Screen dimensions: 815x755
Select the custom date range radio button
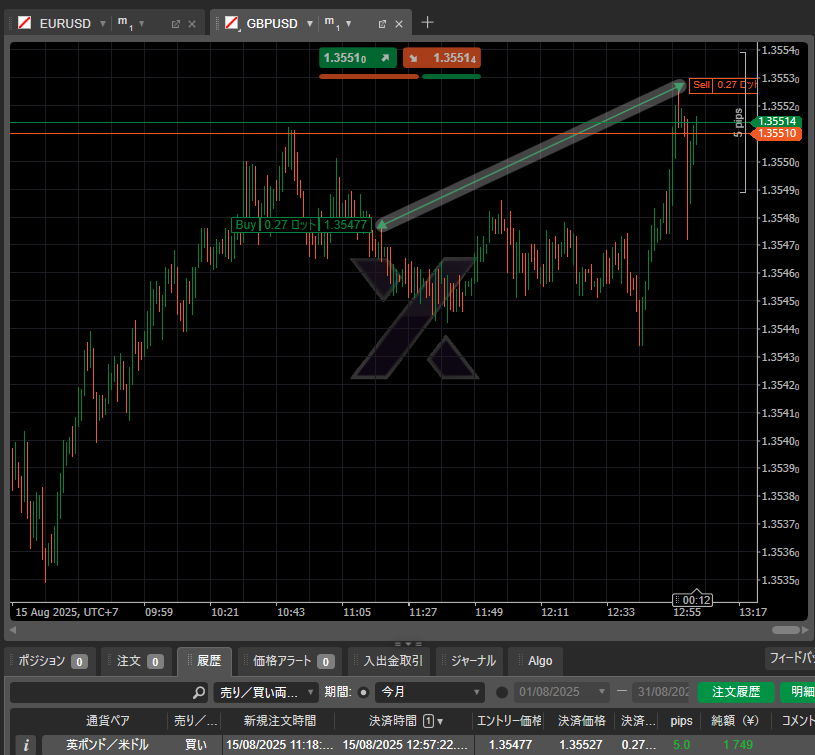tap(502, 692)
